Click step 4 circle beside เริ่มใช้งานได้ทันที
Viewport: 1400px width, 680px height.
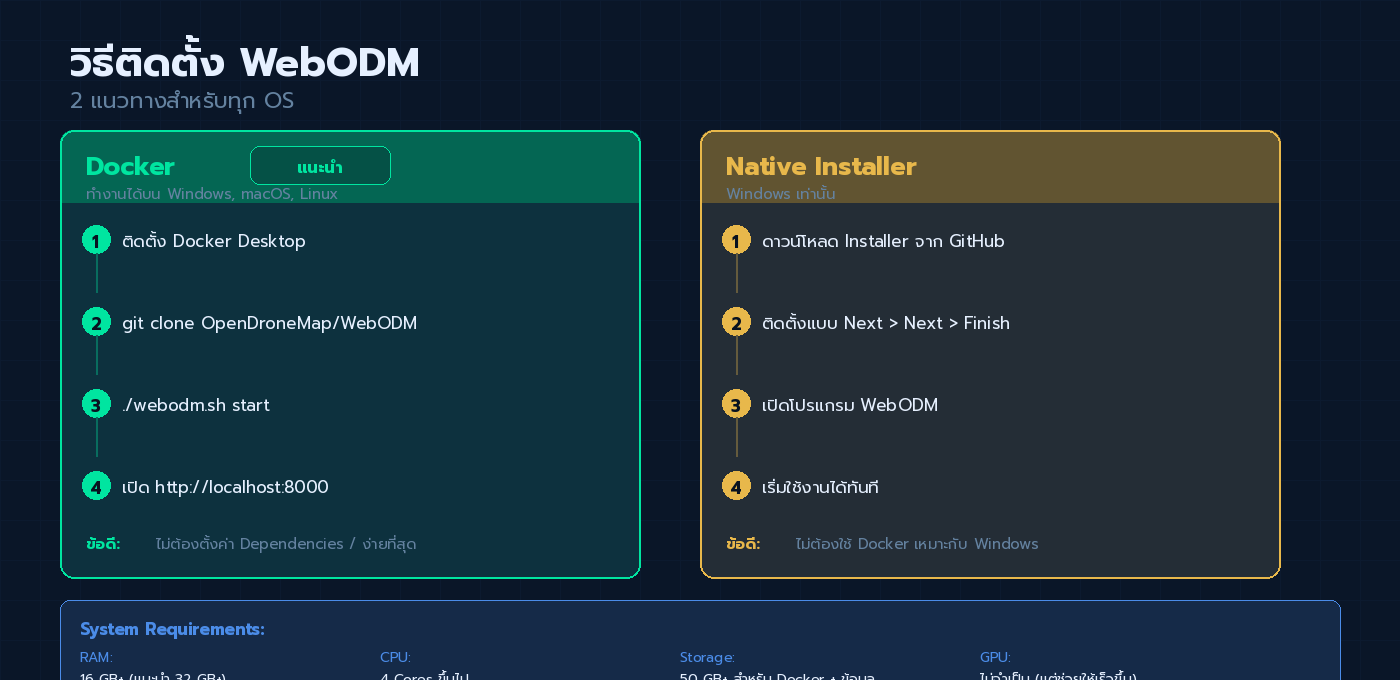[736, 486]
